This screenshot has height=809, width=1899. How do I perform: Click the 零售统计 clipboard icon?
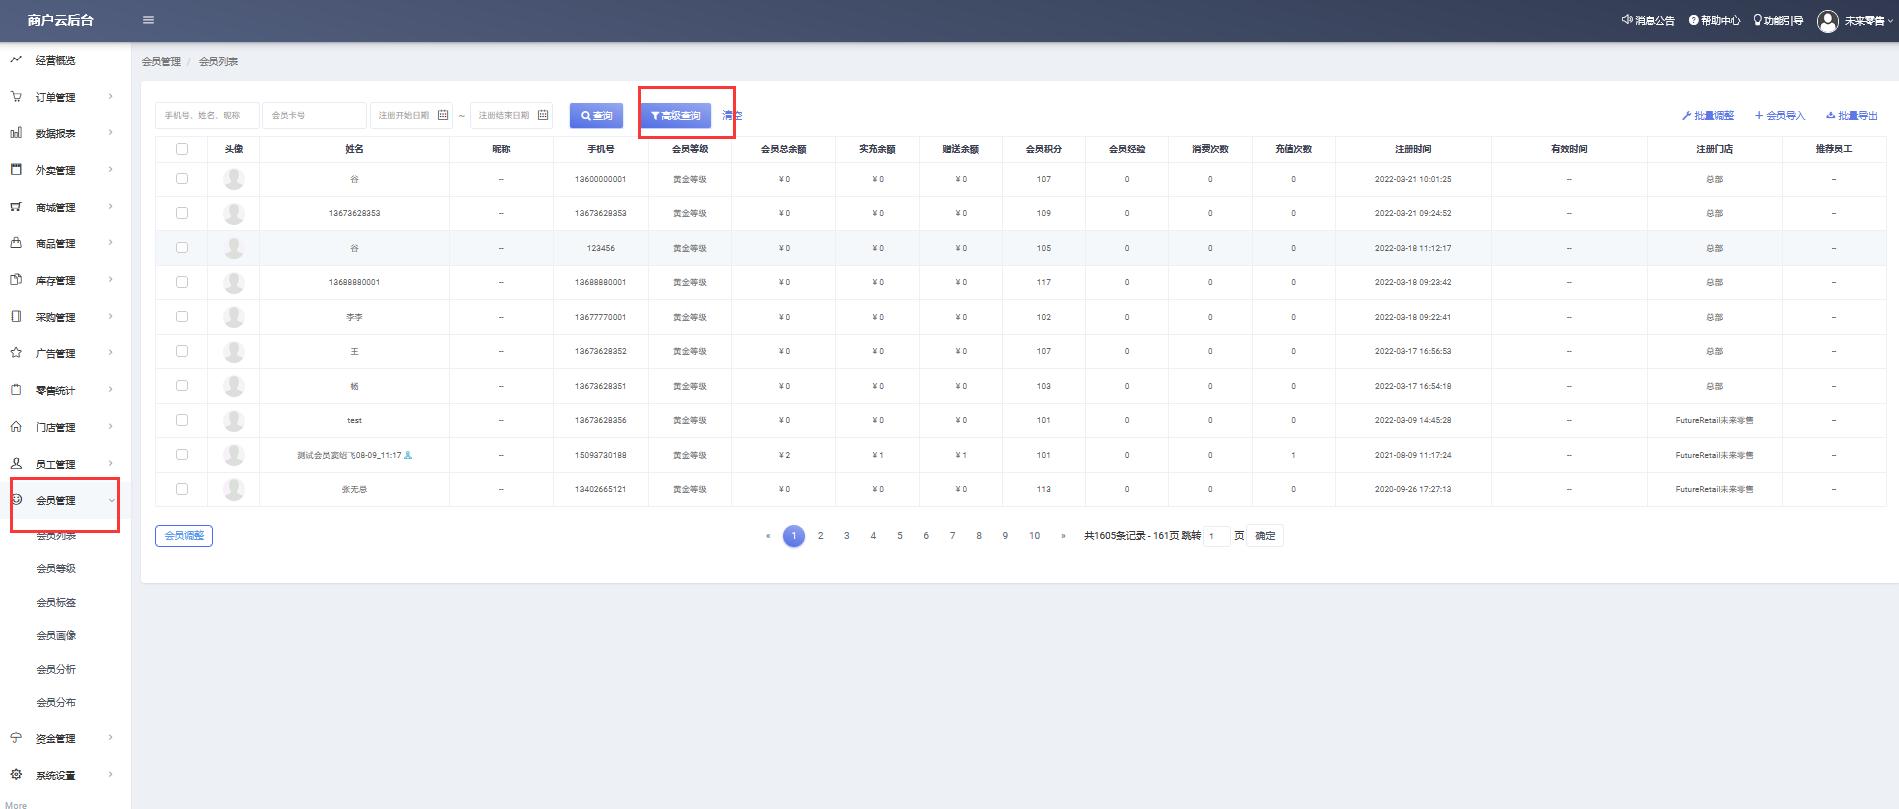coord(16,390)
